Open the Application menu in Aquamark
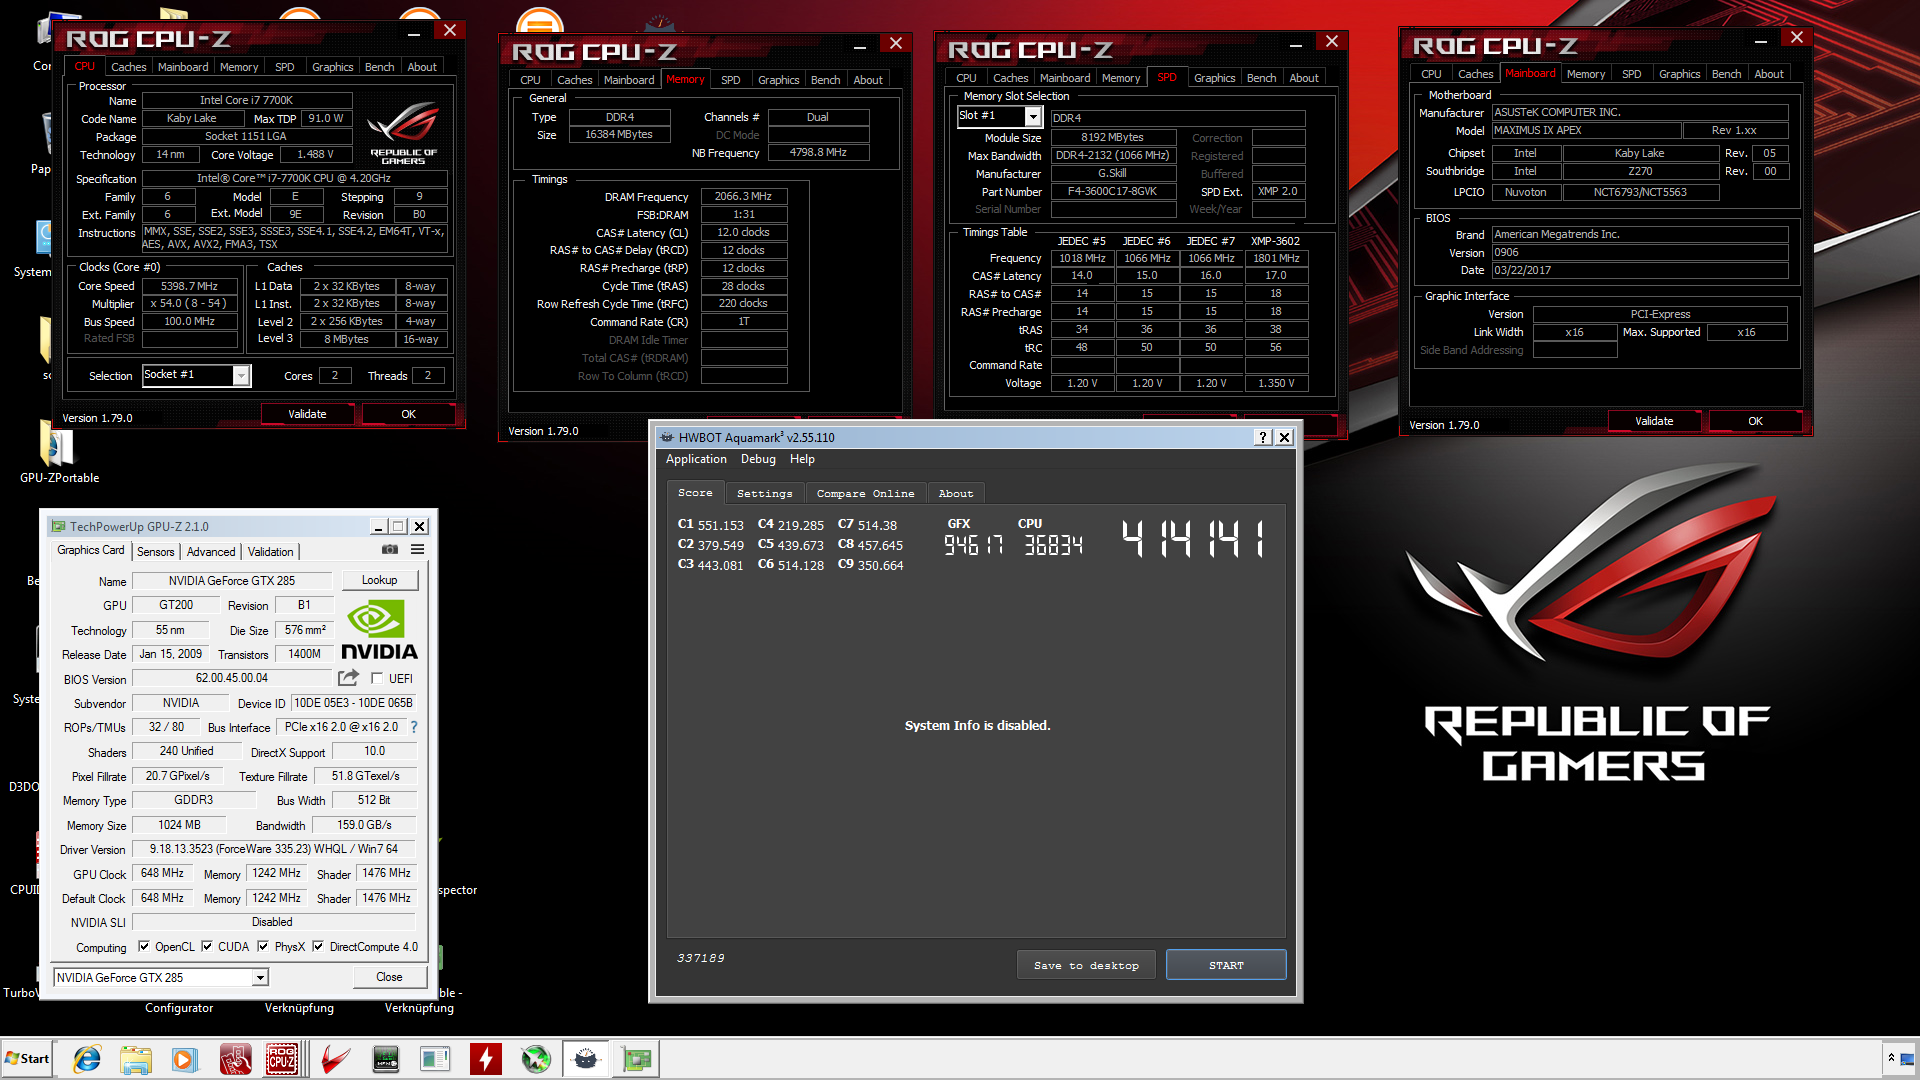 pyautogui.click(x=696, y=459)
